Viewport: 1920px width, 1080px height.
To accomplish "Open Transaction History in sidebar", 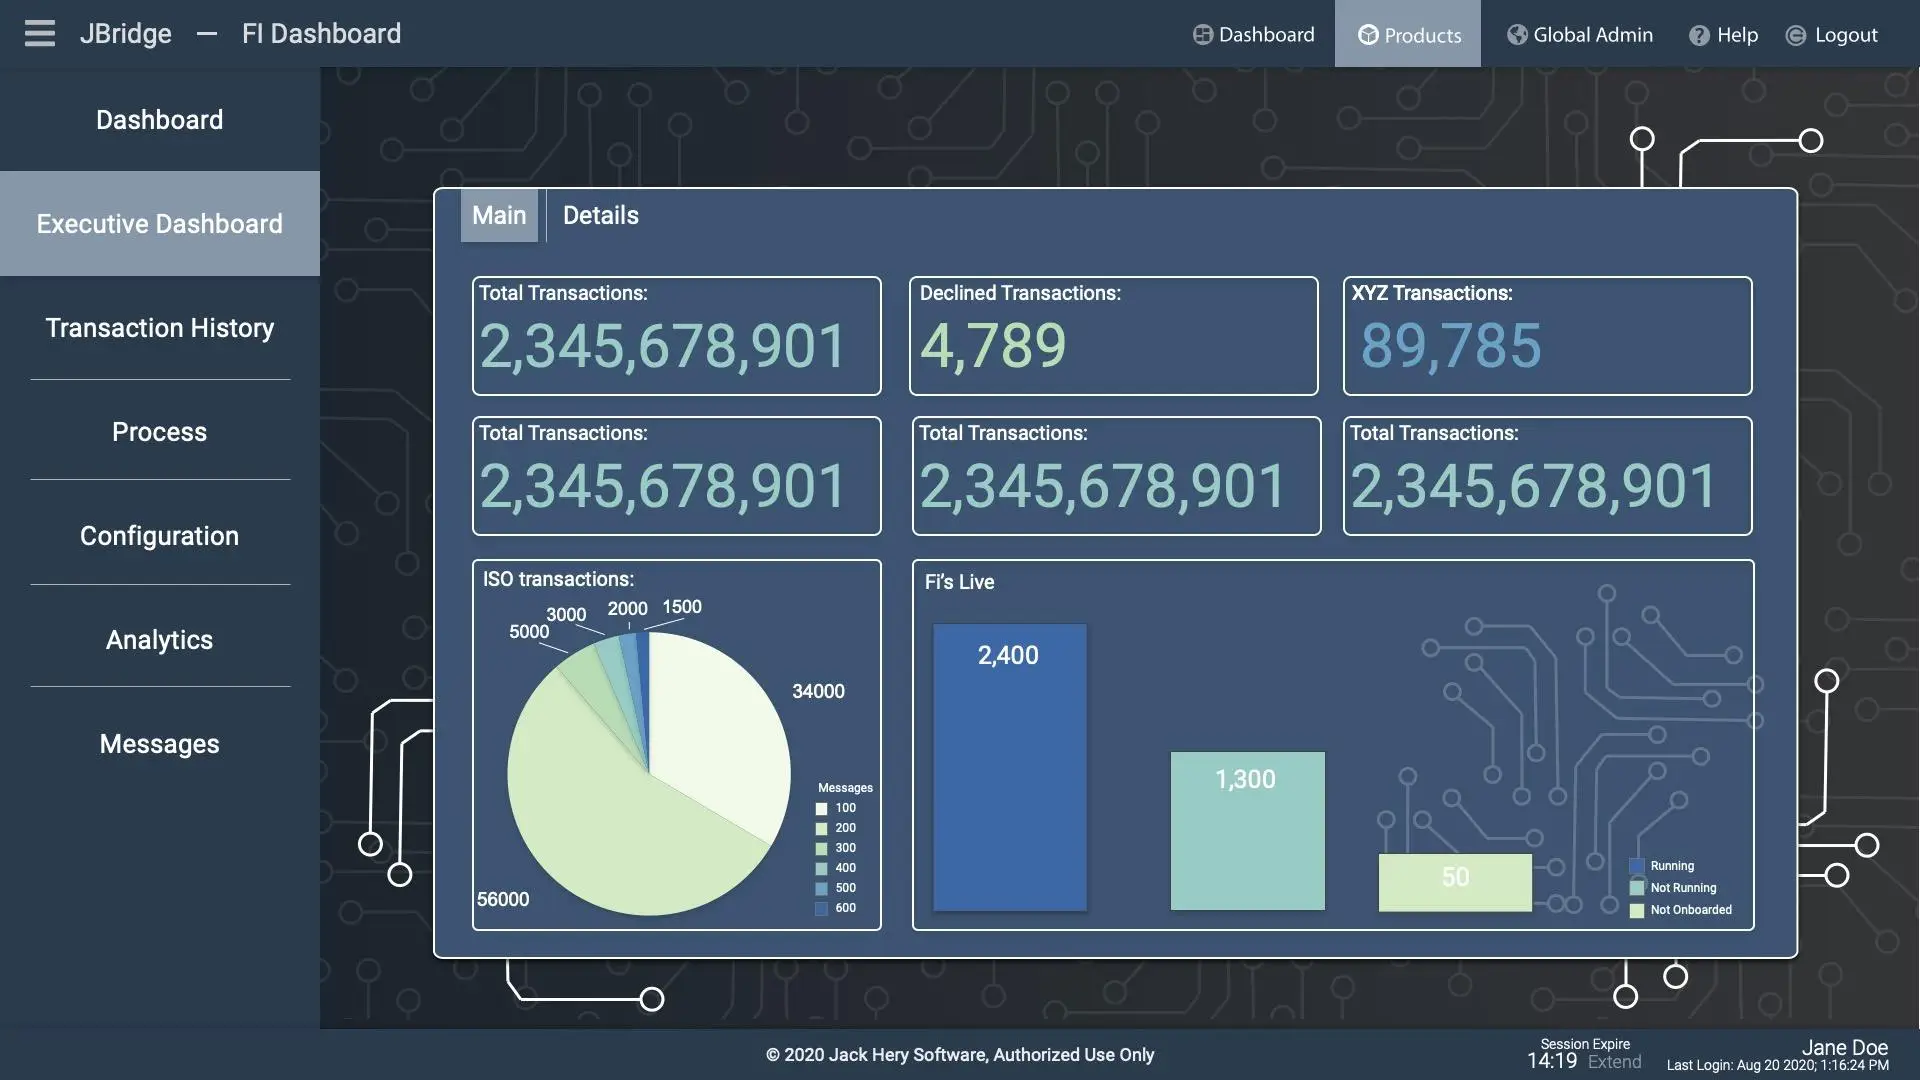I will click(160, 328).
